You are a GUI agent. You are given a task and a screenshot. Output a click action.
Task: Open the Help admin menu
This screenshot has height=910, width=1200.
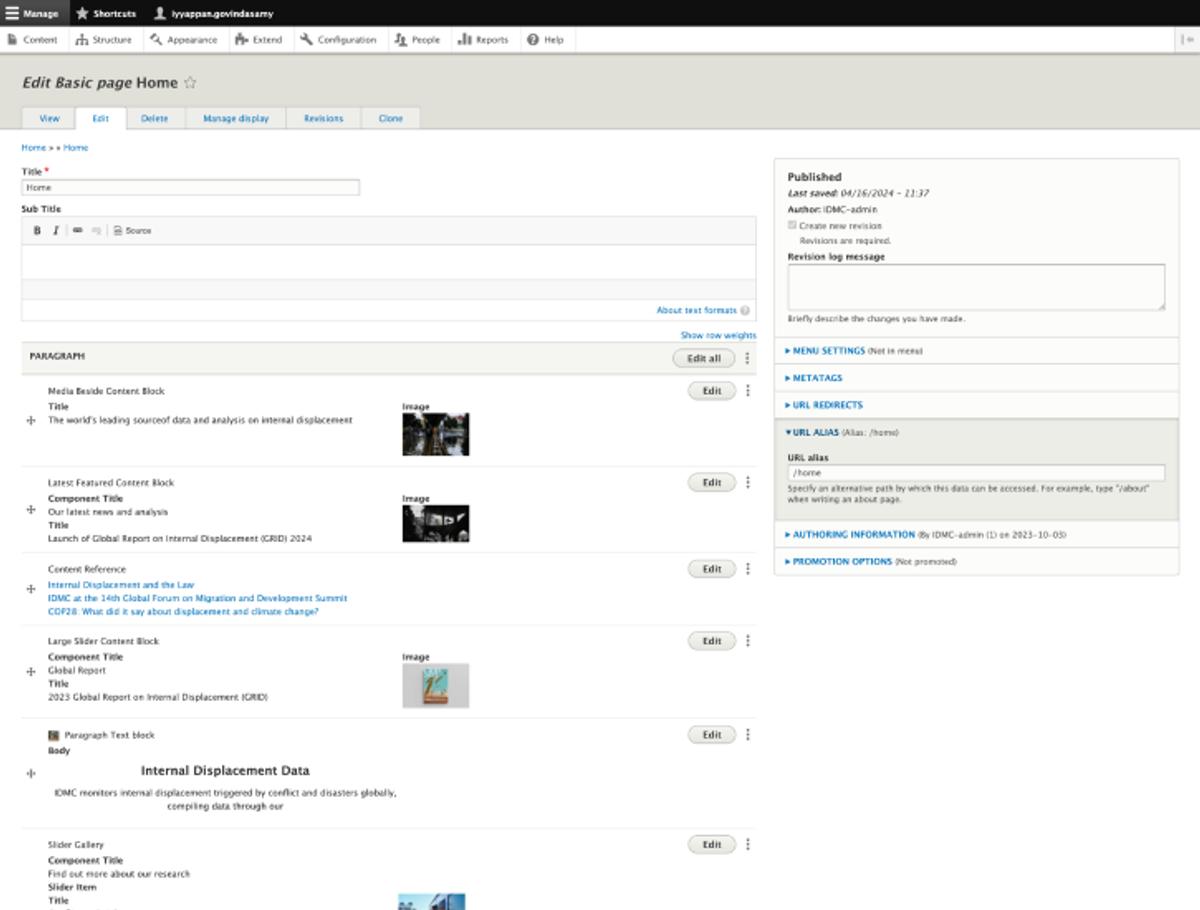click(x=546, y=40)
